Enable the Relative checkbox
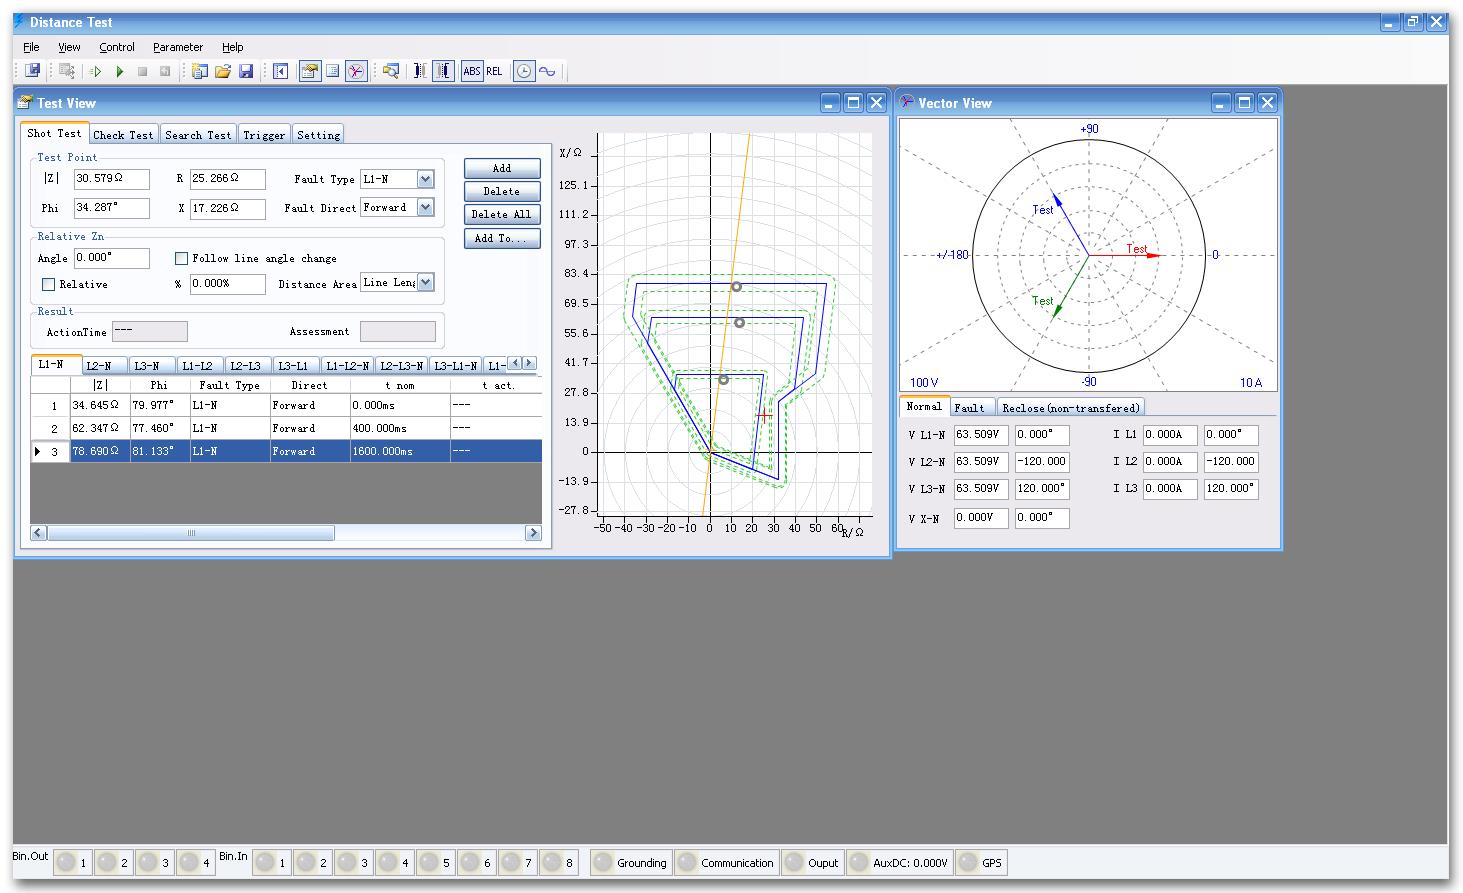Image resolution: width=1463 pixels, height=893 pixels. pyautogui.click(x=49, y=285)
